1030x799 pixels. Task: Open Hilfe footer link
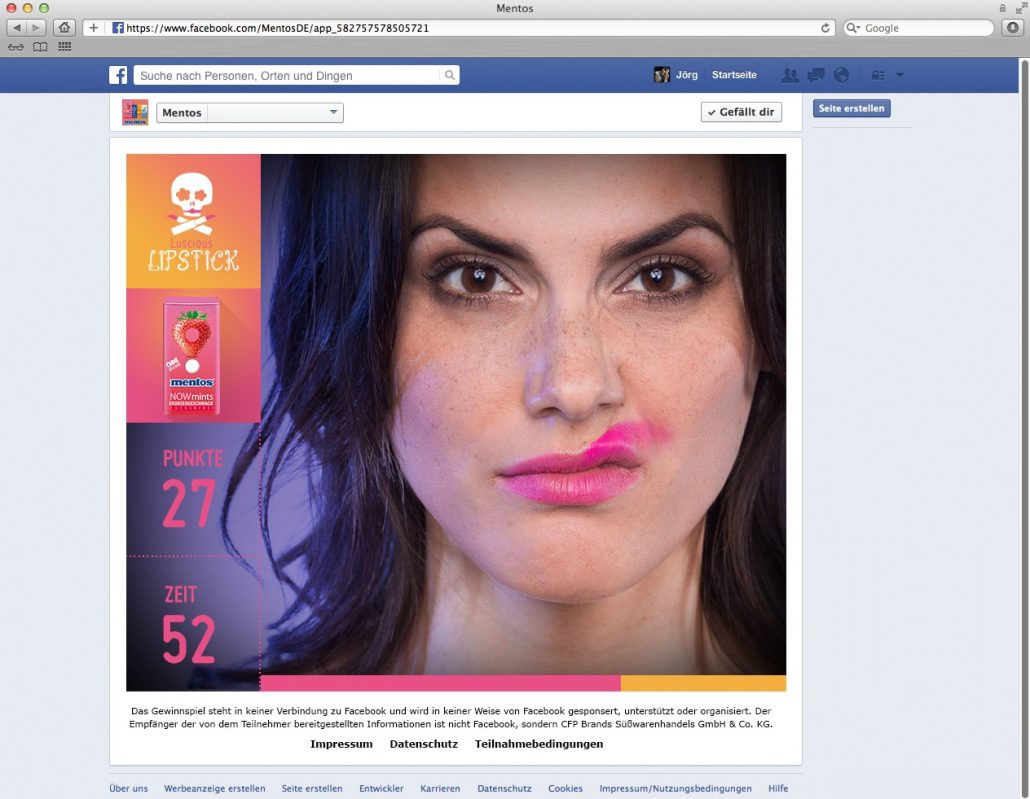pos(778,788)
